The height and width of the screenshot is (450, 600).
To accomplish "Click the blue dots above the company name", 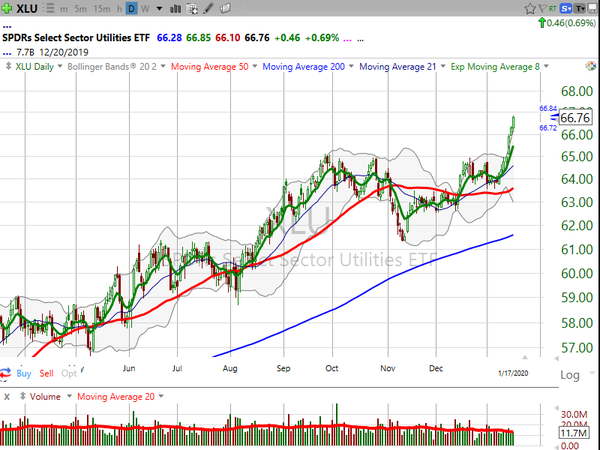I will click(7, 27).
